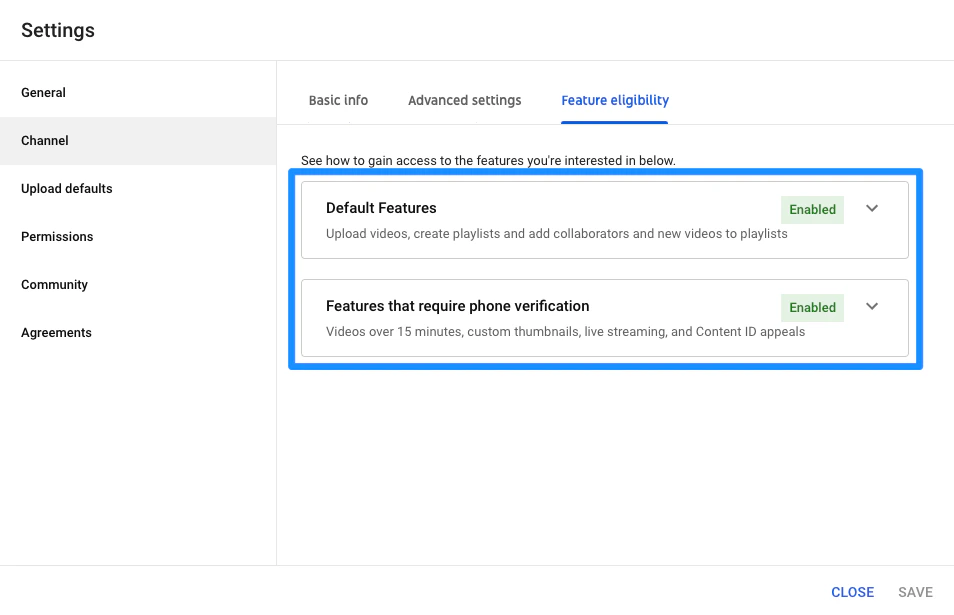Open the Permissions settings page
The width and height of the screenshot is (954, 615).
tap(57, 236)
